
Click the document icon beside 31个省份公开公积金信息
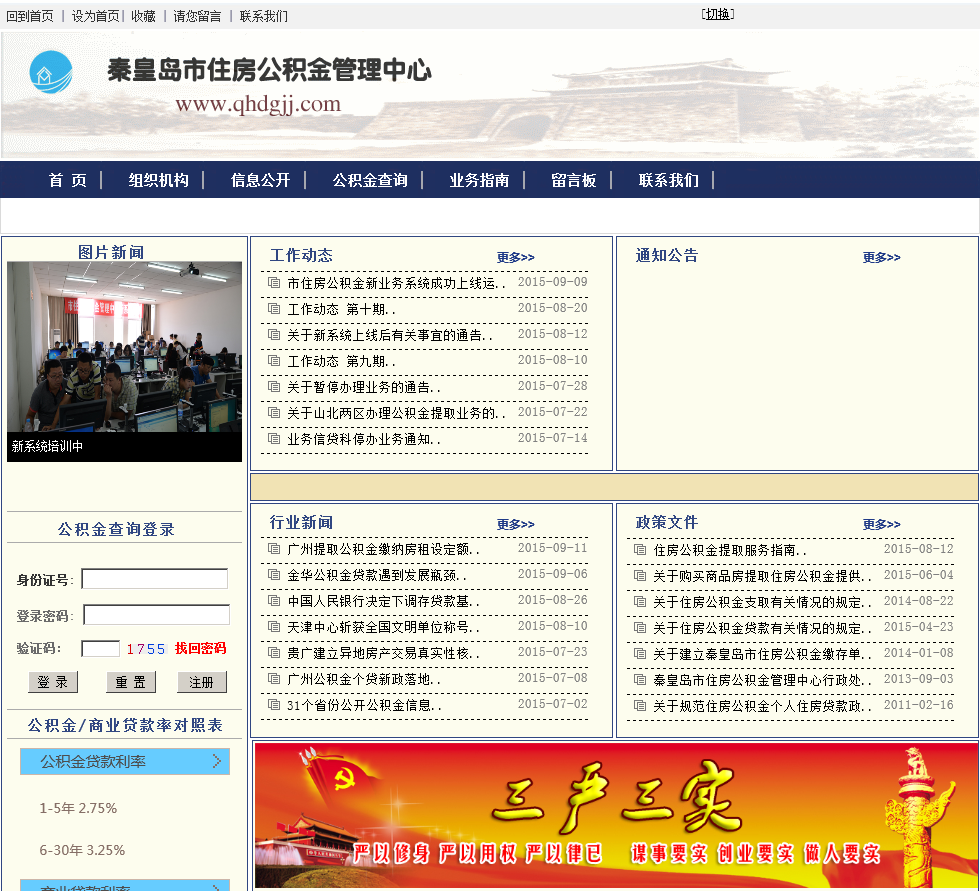point(274,705)
